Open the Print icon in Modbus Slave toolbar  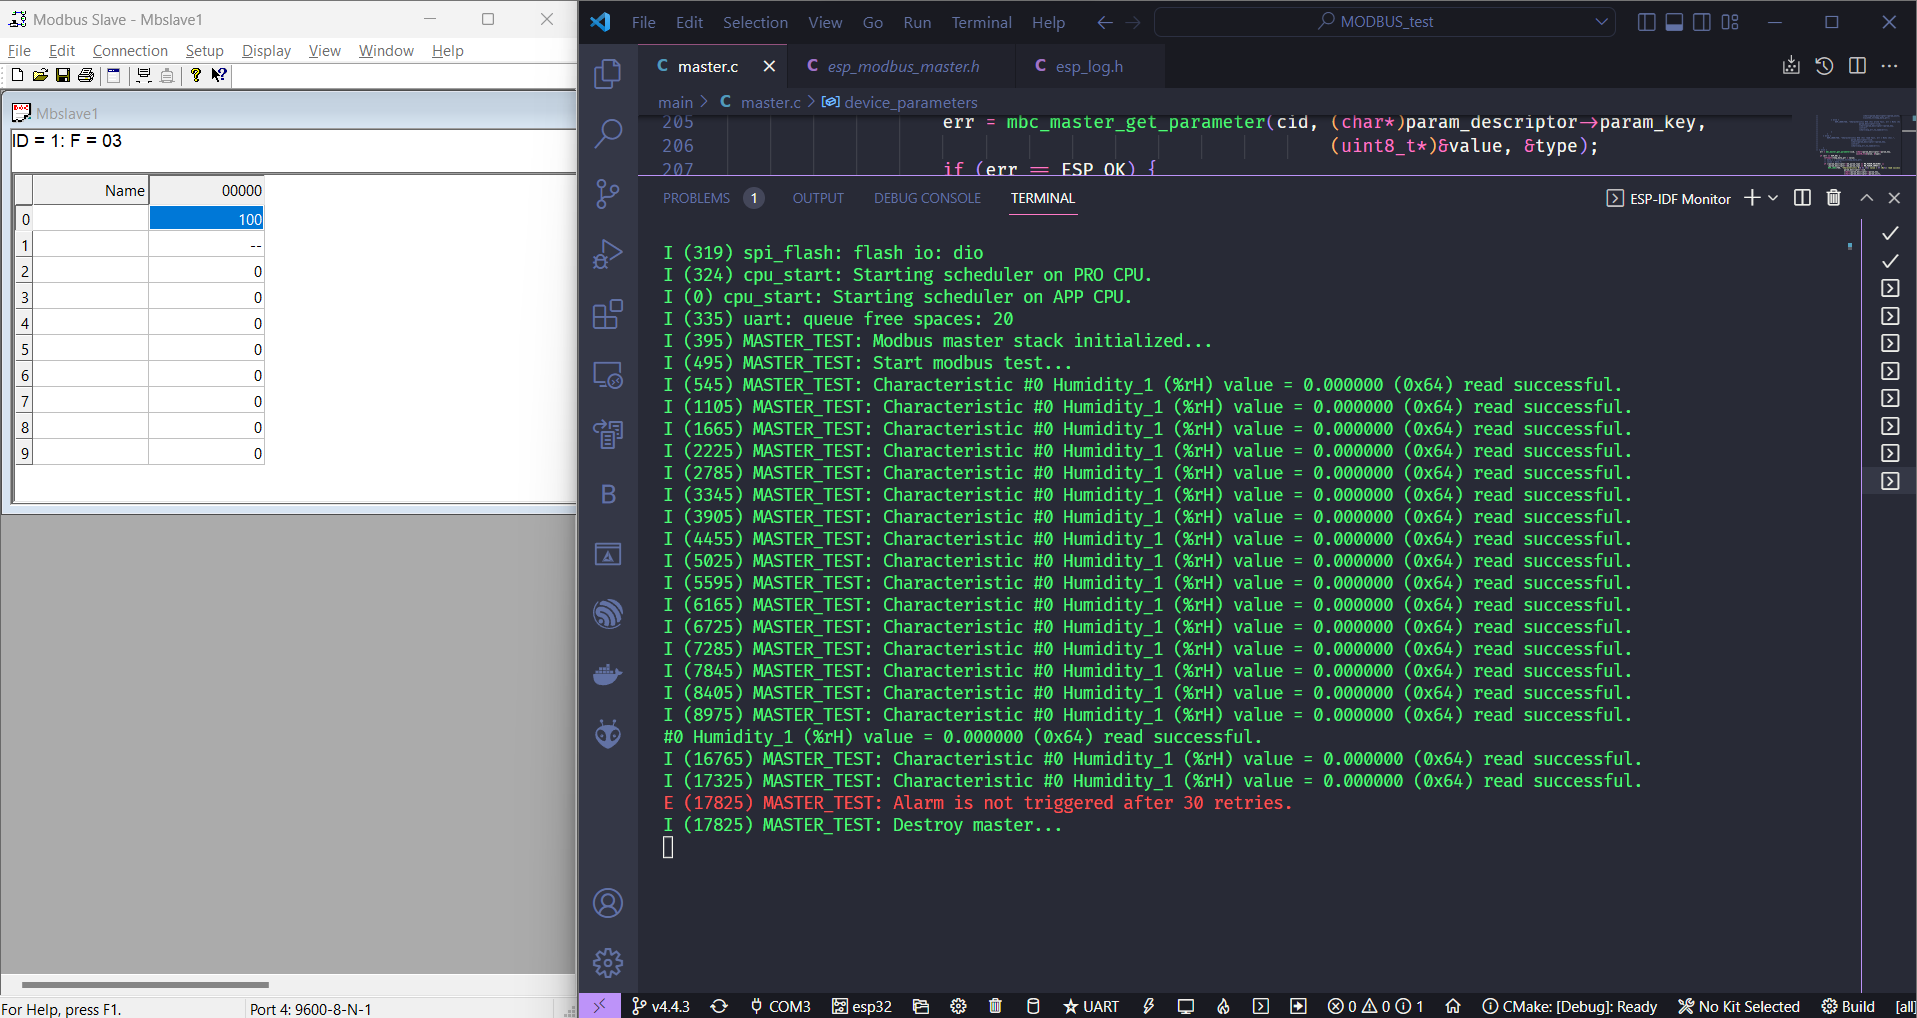[x=86, y=75]
